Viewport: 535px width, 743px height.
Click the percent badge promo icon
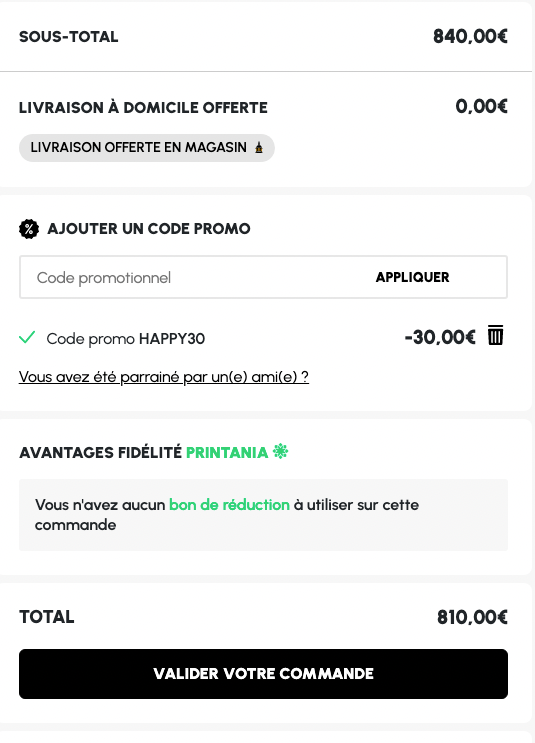(29, 229)
